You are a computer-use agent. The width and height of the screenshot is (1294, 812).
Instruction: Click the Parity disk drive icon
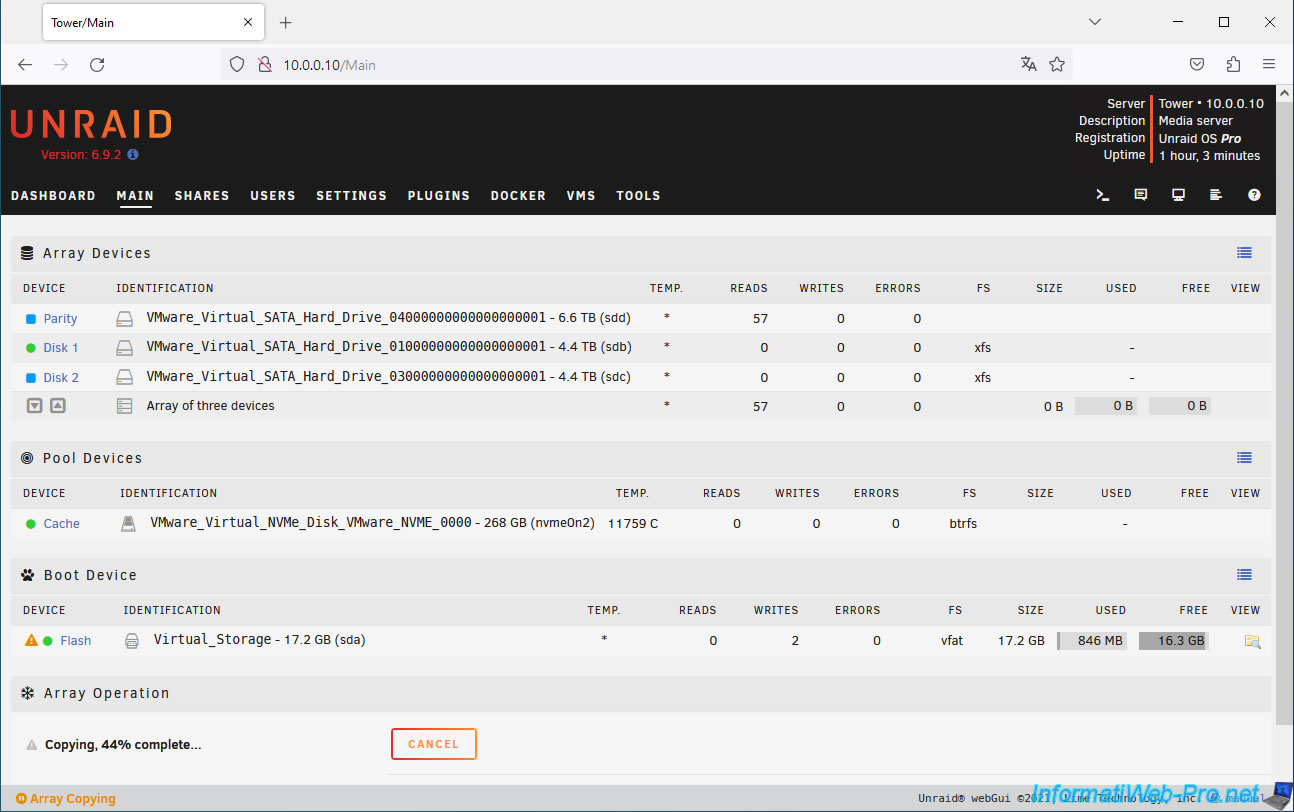(125, 319)
